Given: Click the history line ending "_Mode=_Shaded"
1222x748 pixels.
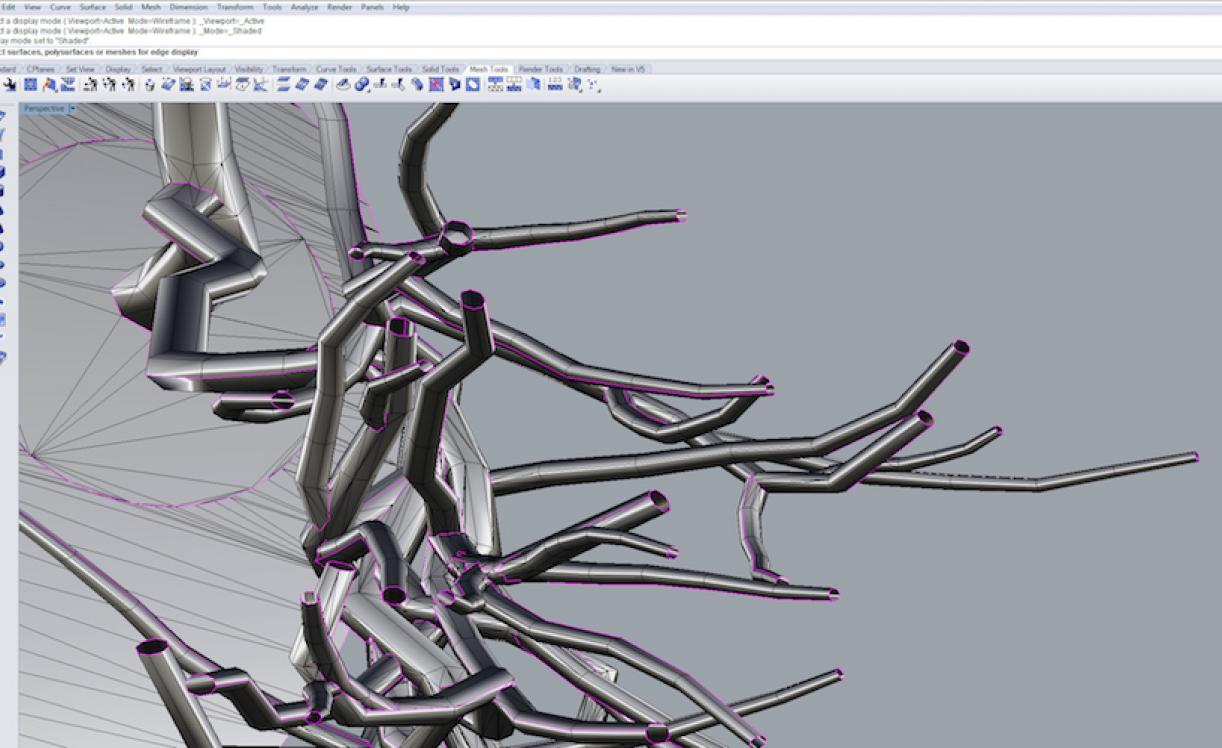Looking at the screenshot, I should (x=131, y=31).
